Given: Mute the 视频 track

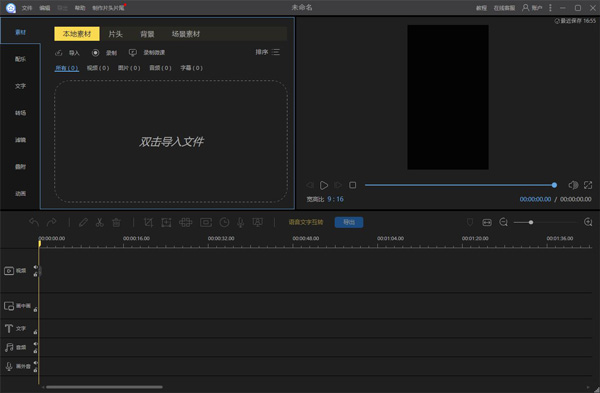Looking at the screenshot, I should (x=36, y=267).
